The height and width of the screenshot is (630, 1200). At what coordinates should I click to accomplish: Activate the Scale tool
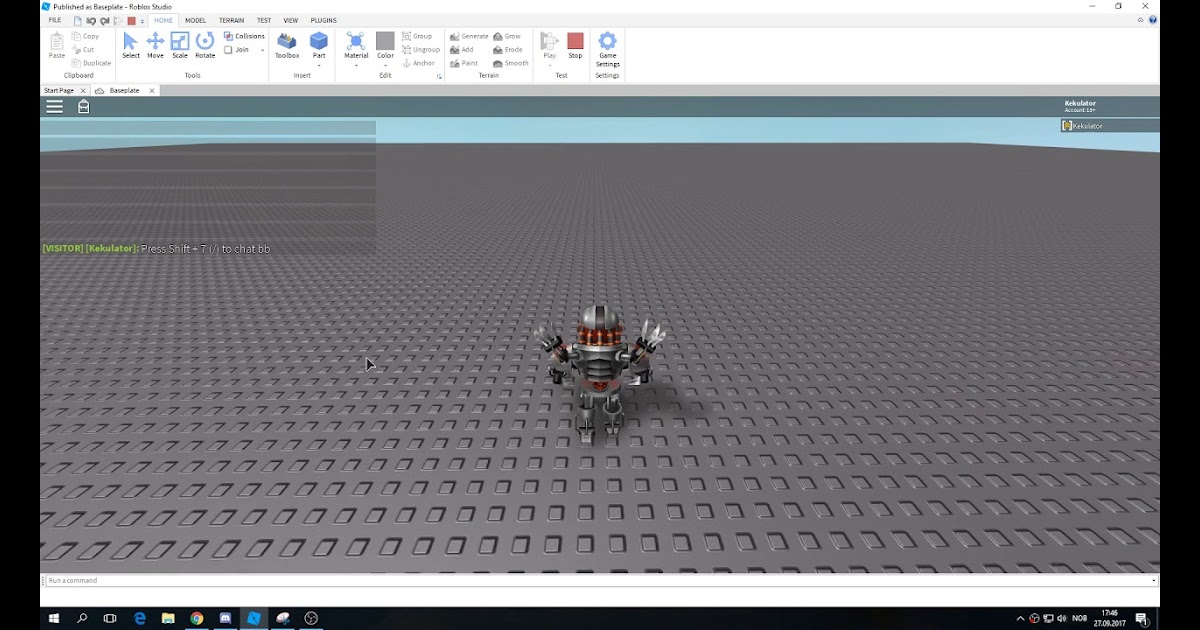pyautogui.click(x=180, y=45)
